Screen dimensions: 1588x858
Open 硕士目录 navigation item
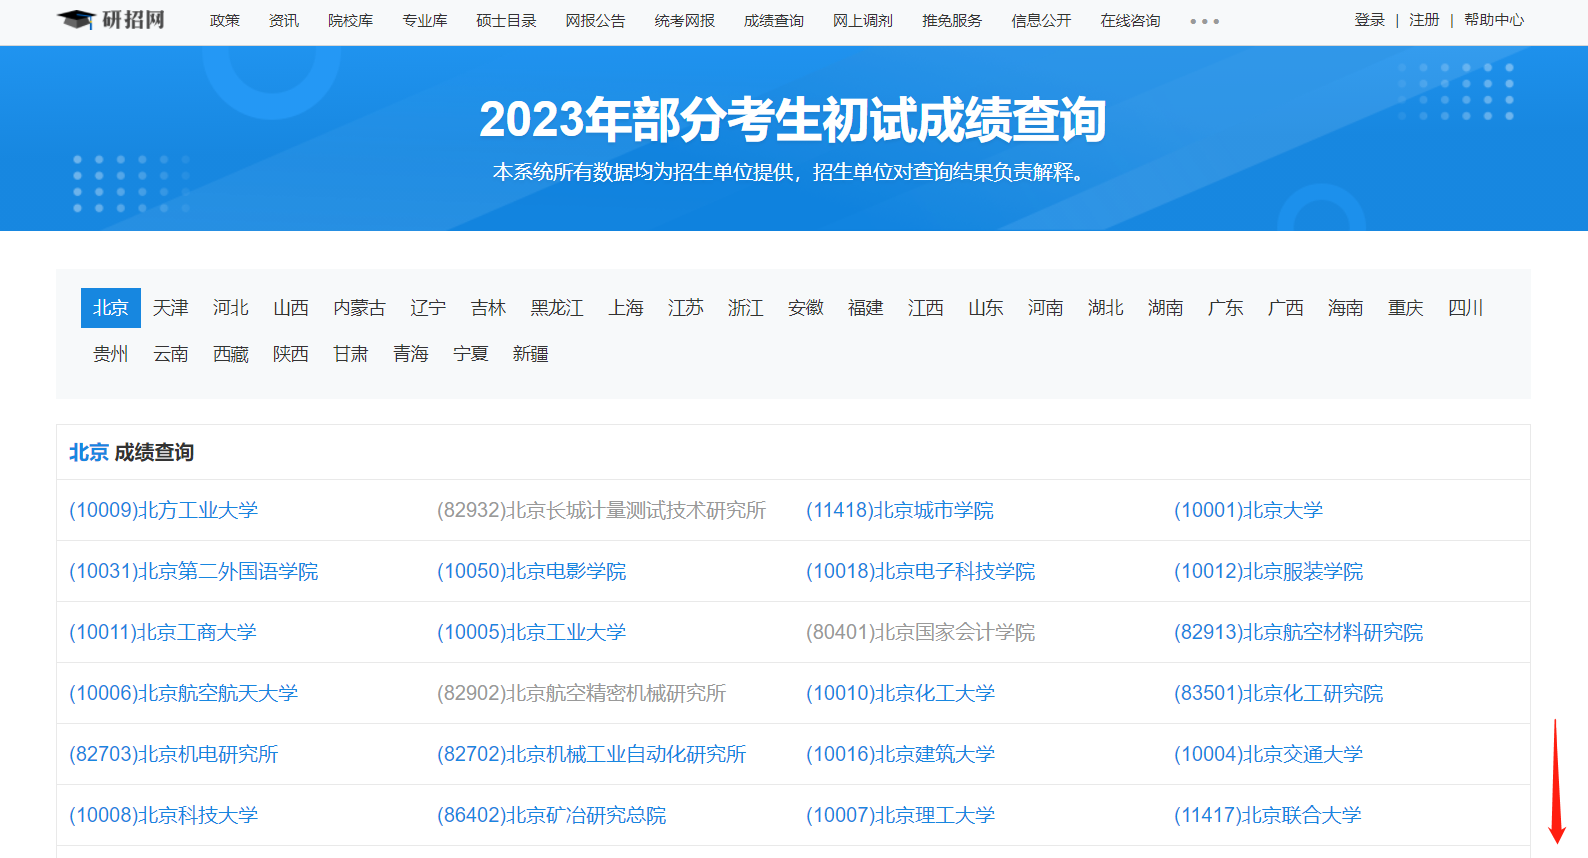tap(506, 20)
